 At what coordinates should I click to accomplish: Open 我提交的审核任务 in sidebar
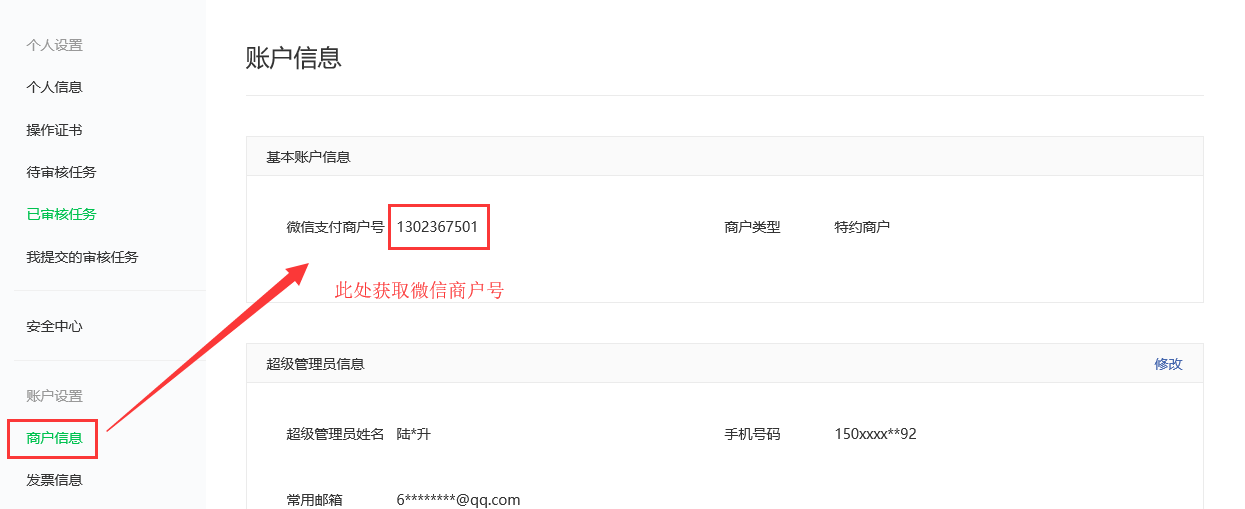tap(82, 257)
